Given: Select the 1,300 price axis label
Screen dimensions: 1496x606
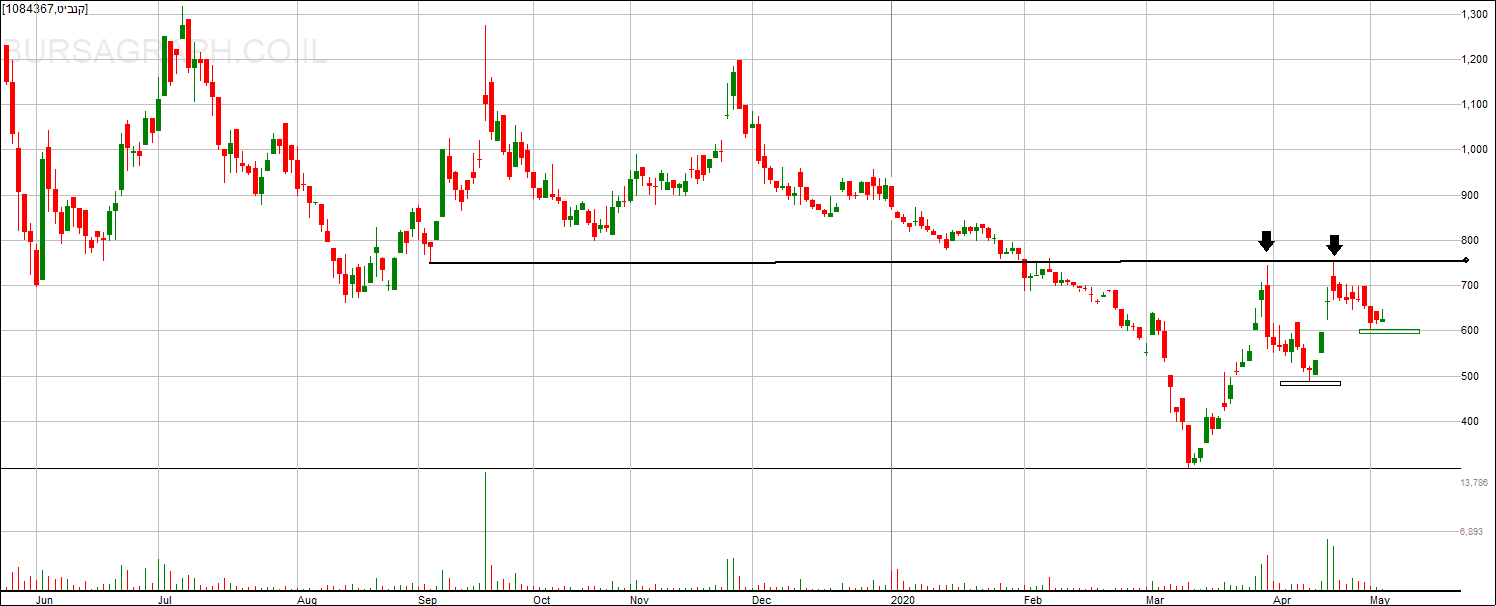Looking at the screenshot, I should (1475, 15).
